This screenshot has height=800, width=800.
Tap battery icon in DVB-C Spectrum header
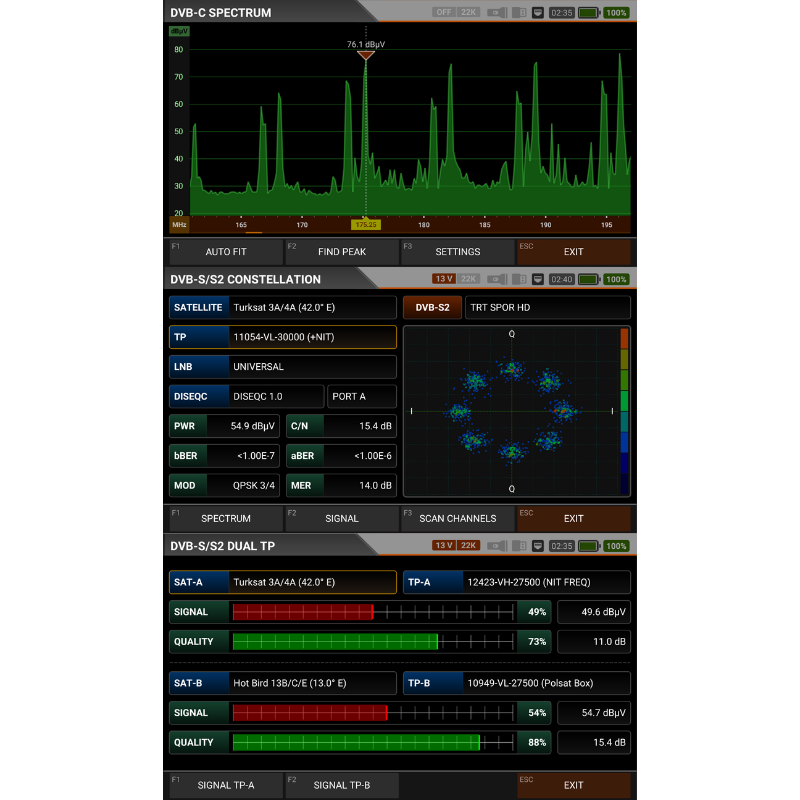[589, 13]
